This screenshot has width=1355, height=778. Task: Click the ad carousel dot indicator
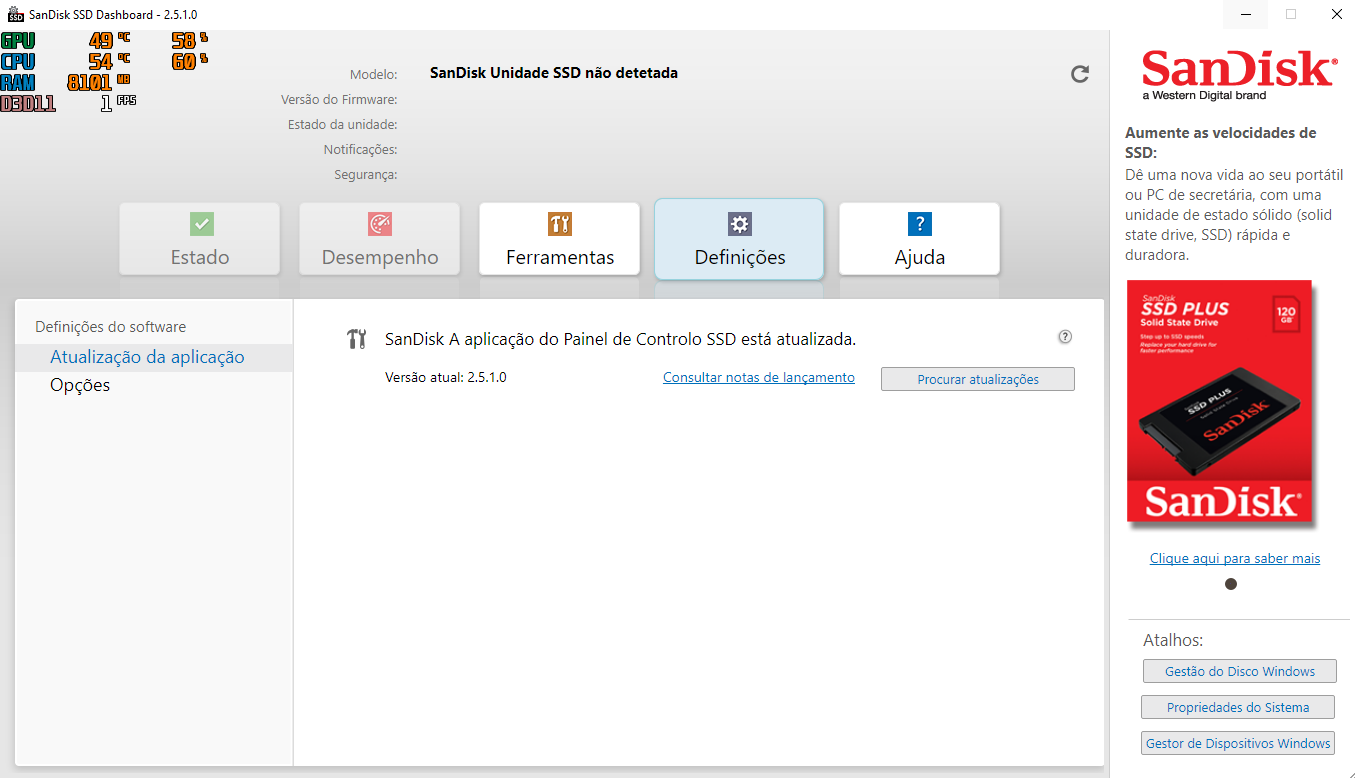[x=1231, y=584]
